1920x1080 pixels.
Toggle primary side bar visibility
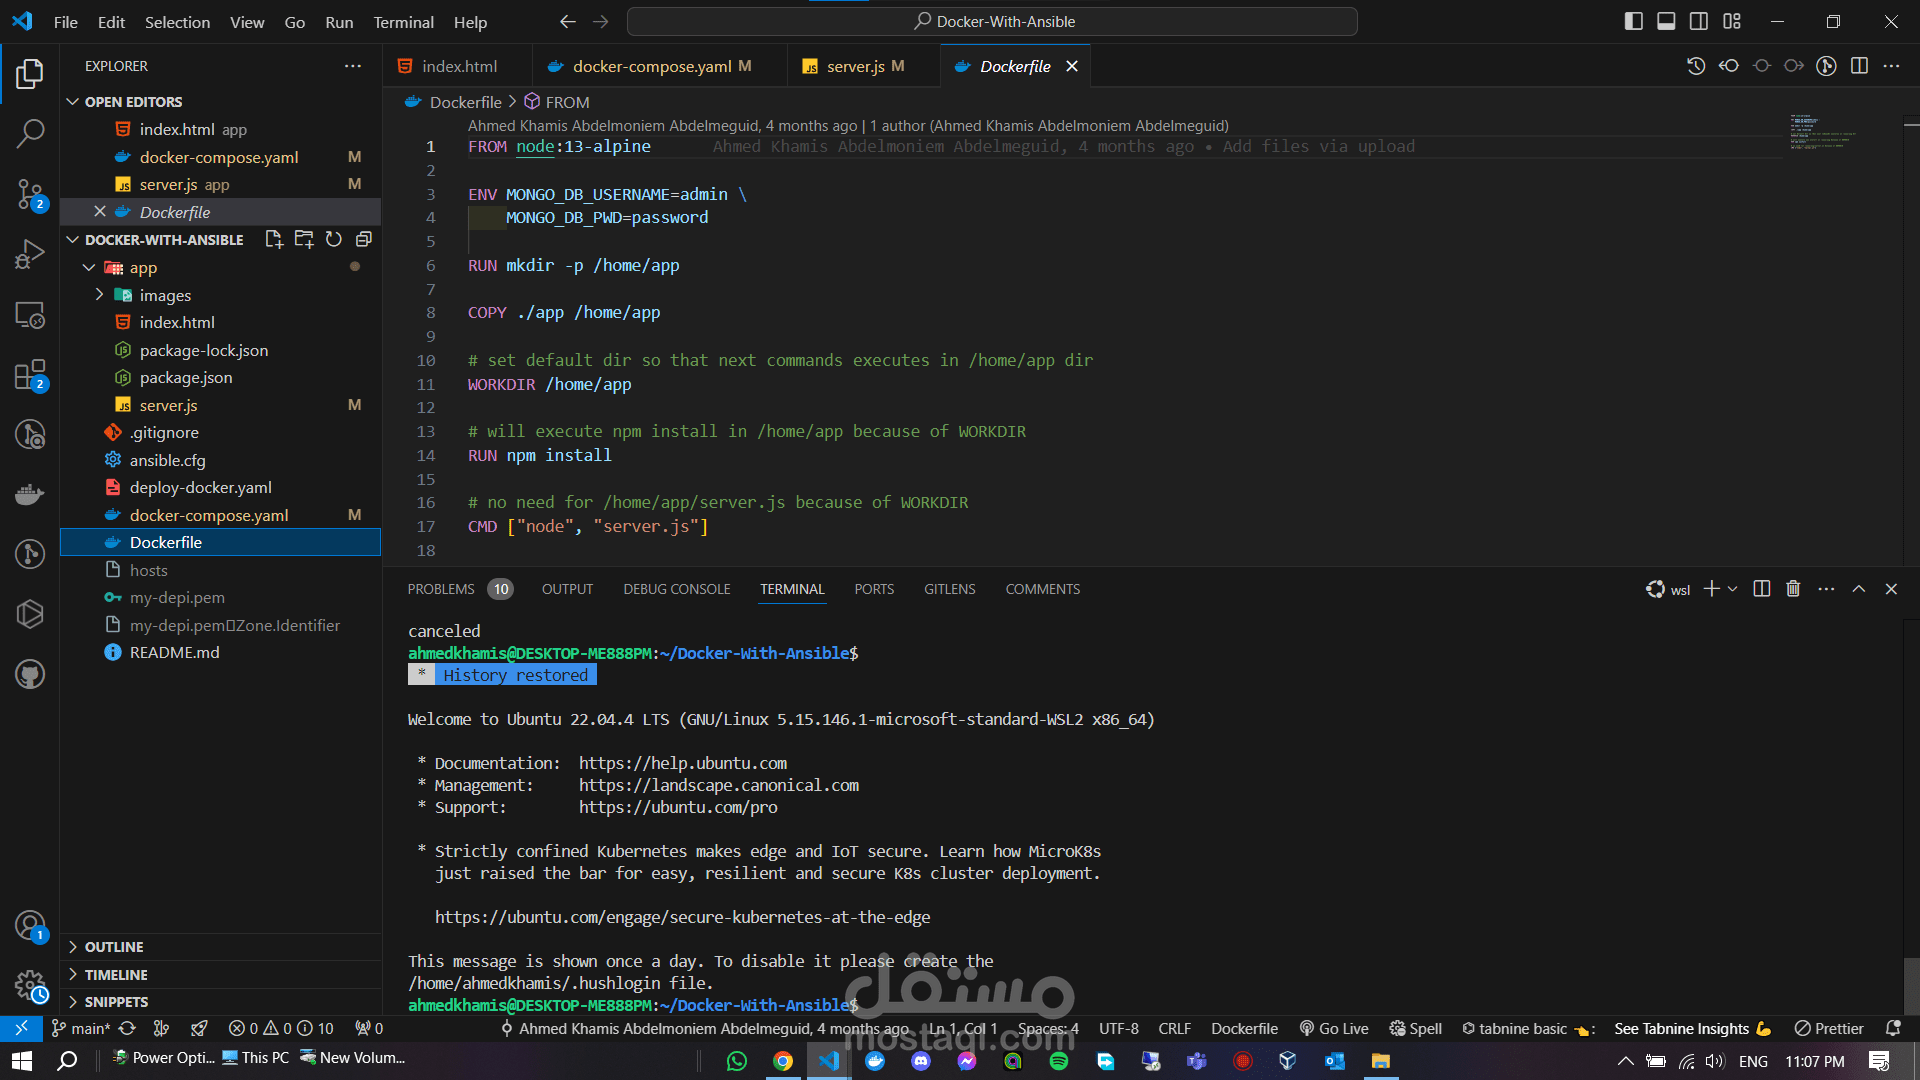pyautogui.click(x=1633, y=21)
